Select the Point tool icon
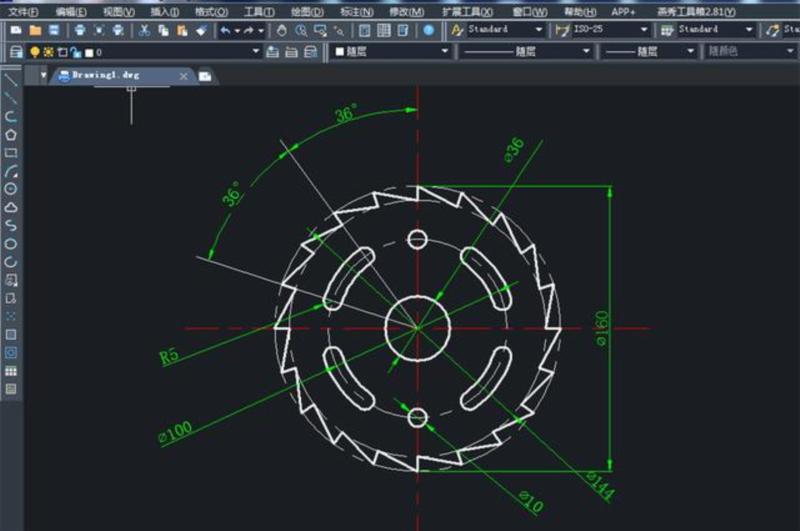 (x=11, y=316)
